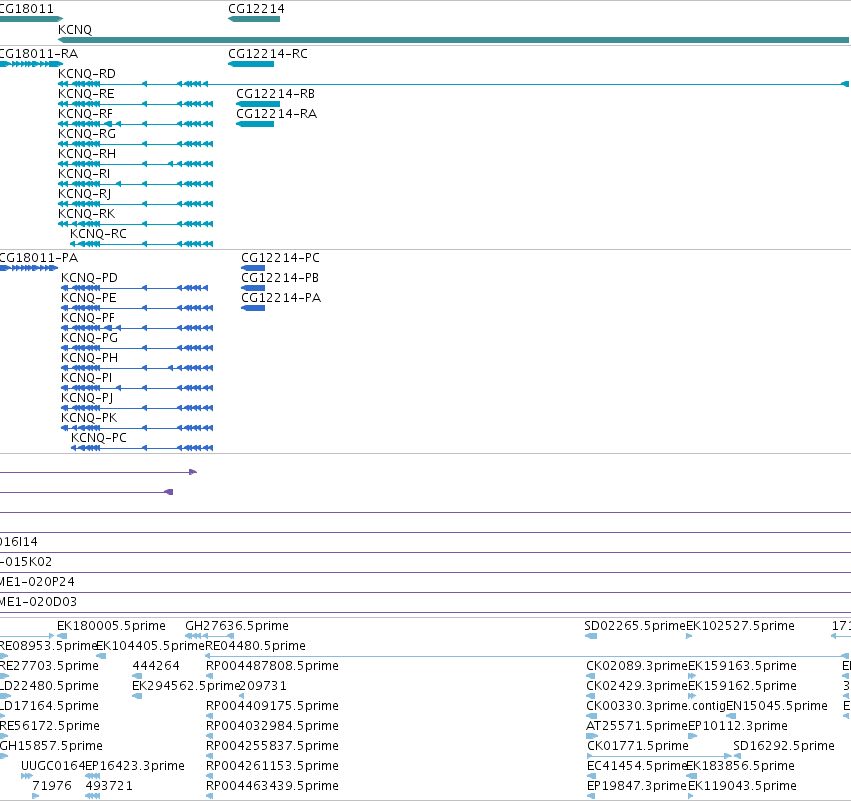Open the CG12214-PB protein label
The image size is (851, 801).
pos(280,278)
